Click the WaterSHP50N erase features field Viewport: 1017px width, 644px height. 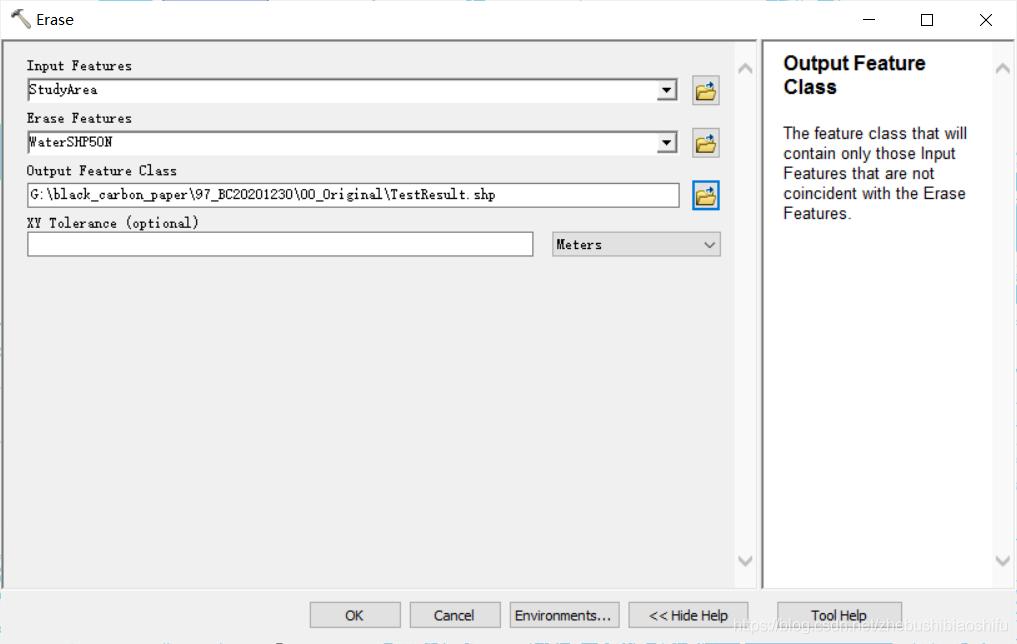pyautogui.click(x=342, y=143)
